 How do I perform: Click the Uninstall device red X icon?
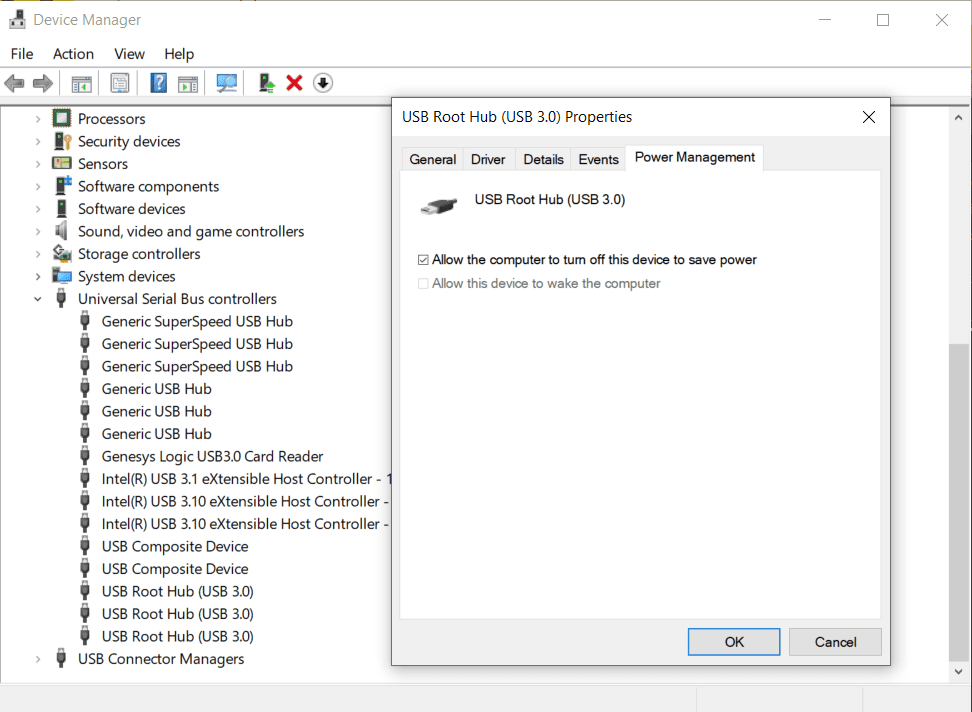294,82
